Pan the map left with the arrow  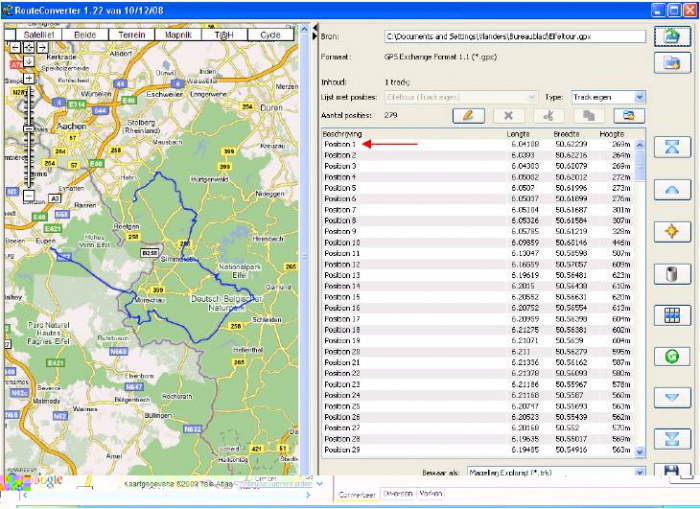[x=16, y=47]
